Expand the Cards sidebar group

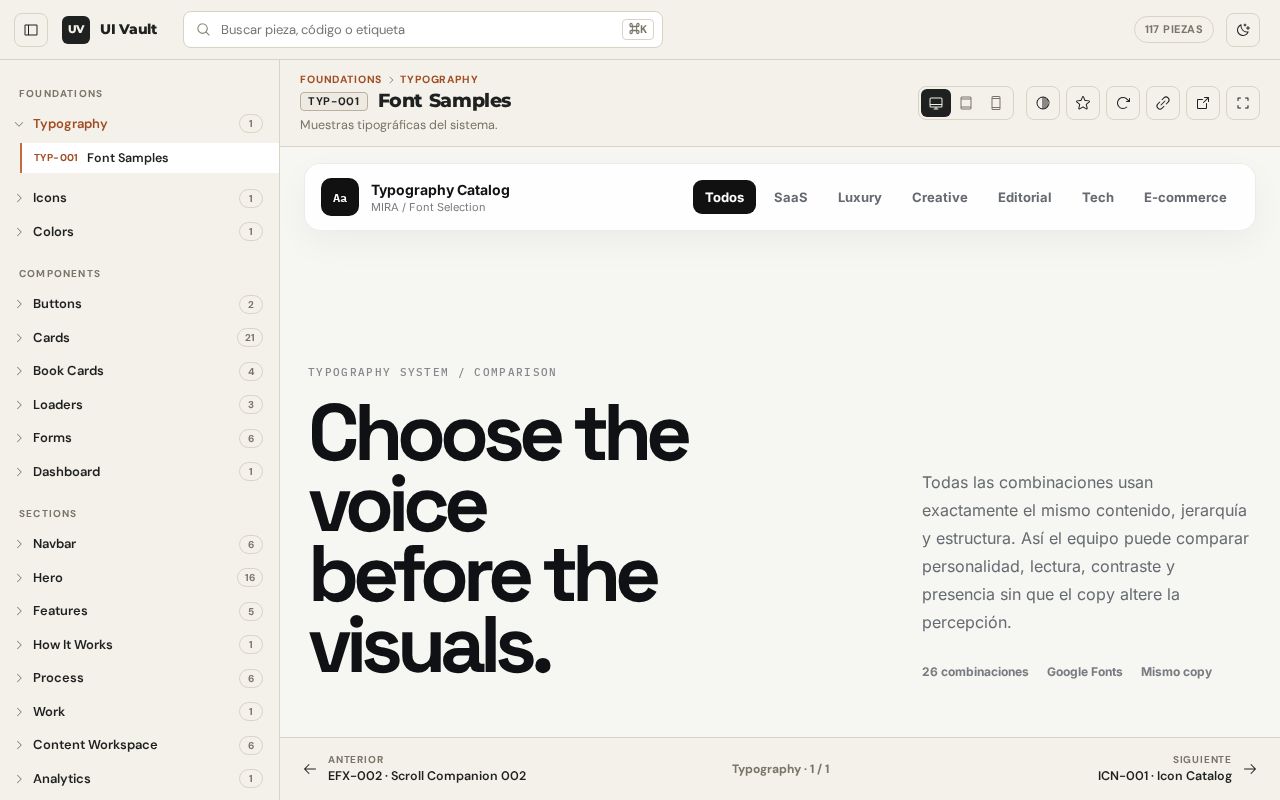[x=140, y=338]
